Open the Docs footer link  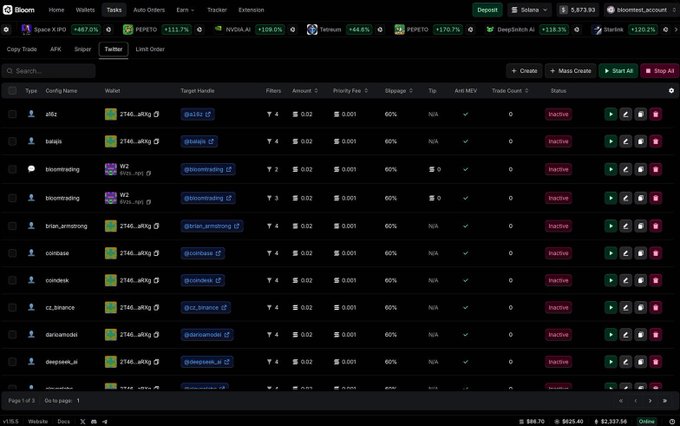63,421
